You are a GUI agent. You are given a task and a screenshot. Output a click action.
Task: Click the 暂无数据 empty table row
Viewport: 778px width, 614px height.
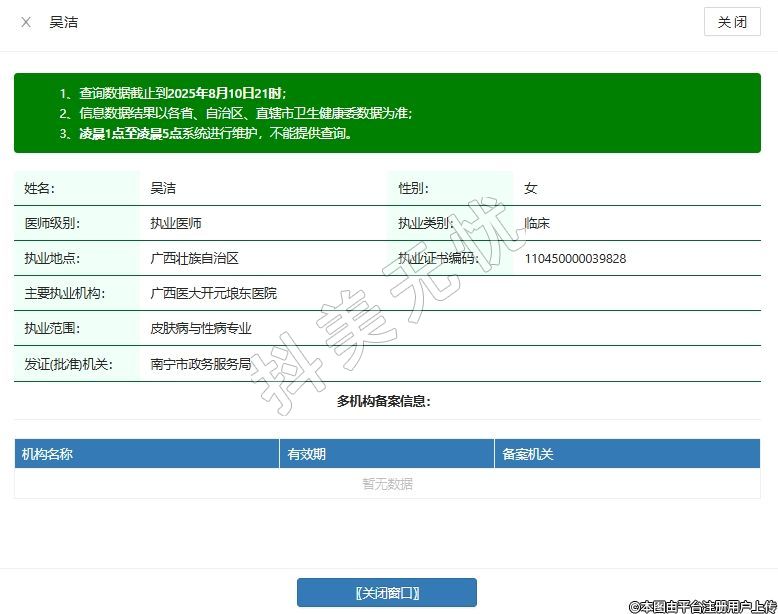[x=387, y=484]
